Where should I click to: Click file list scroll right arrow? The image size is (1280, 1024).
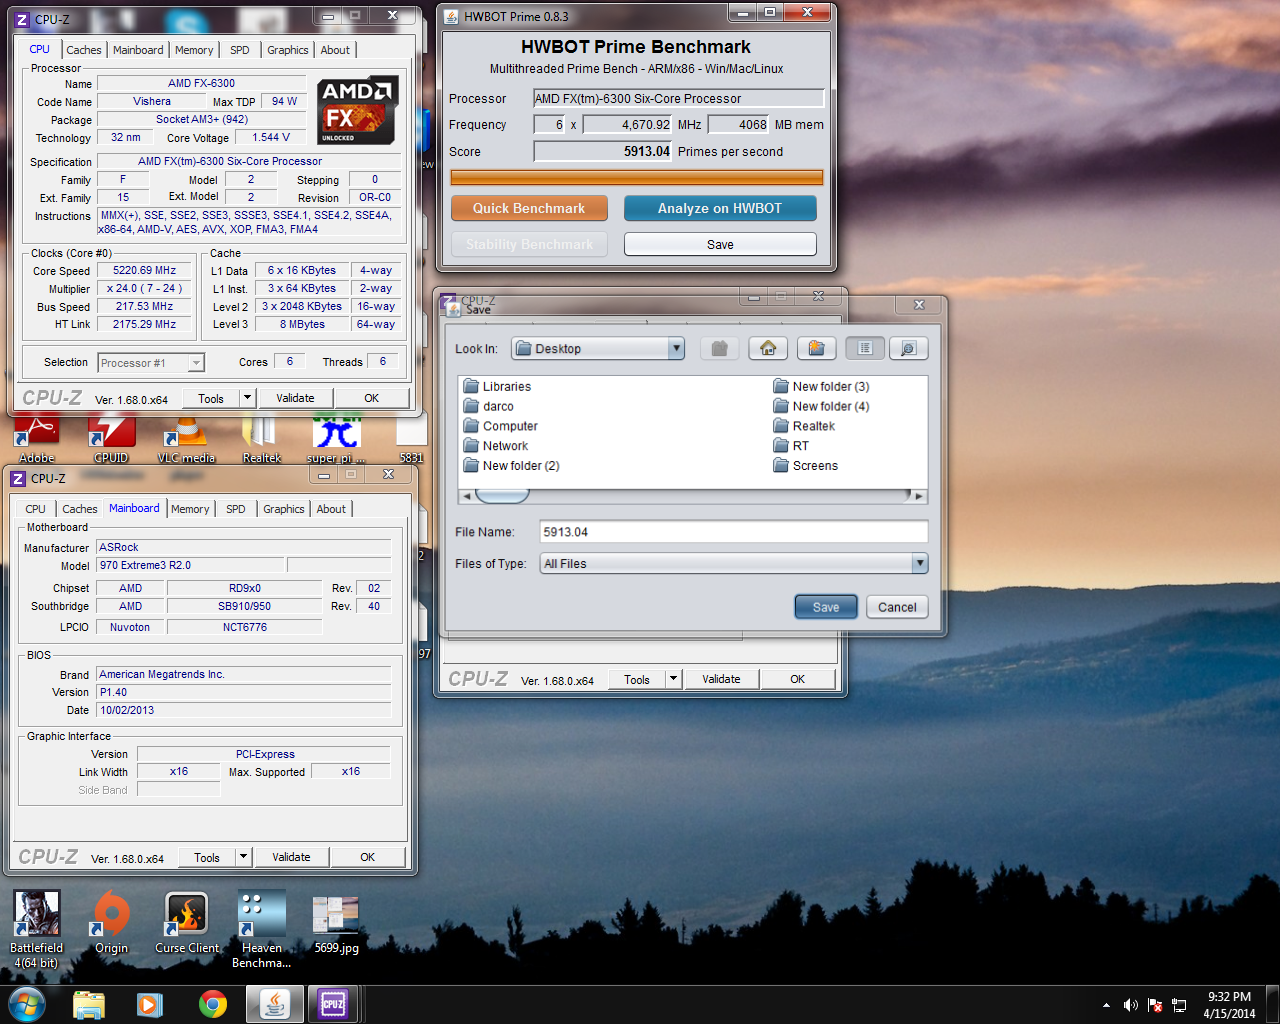coord(919,496)
